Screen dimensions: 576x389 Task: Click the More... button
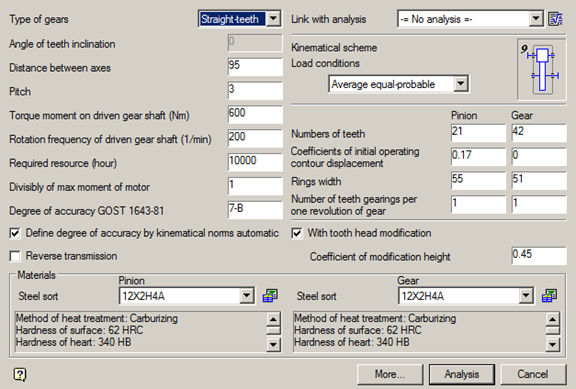click(x=390, y=374)
